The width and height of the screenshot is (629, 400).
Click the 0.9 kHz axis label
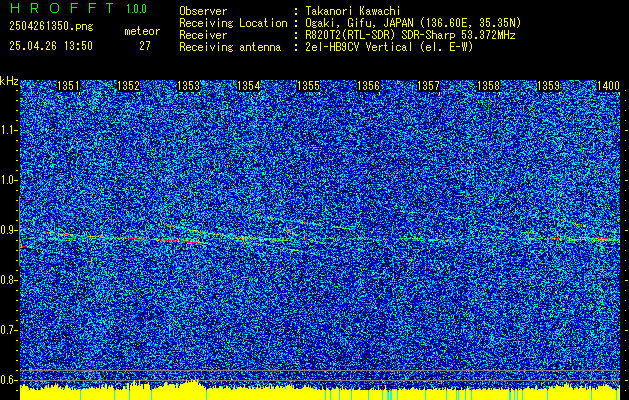coord(8,230)
